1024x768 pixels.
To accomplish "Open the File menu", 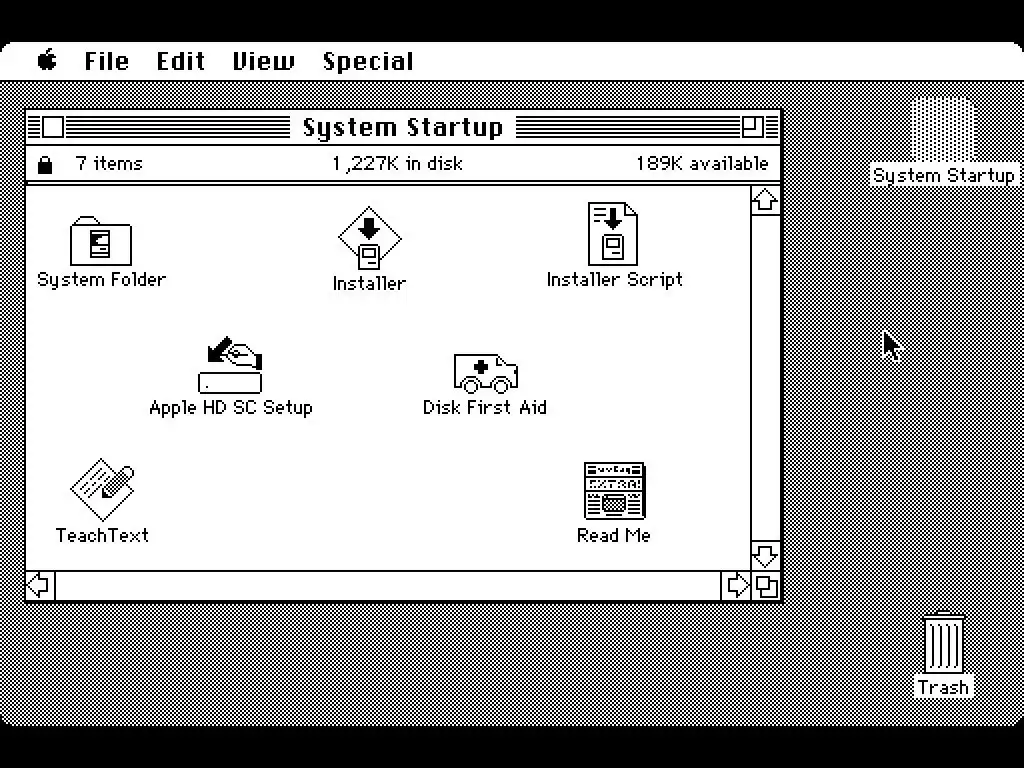I will click(x=106, y=61).
